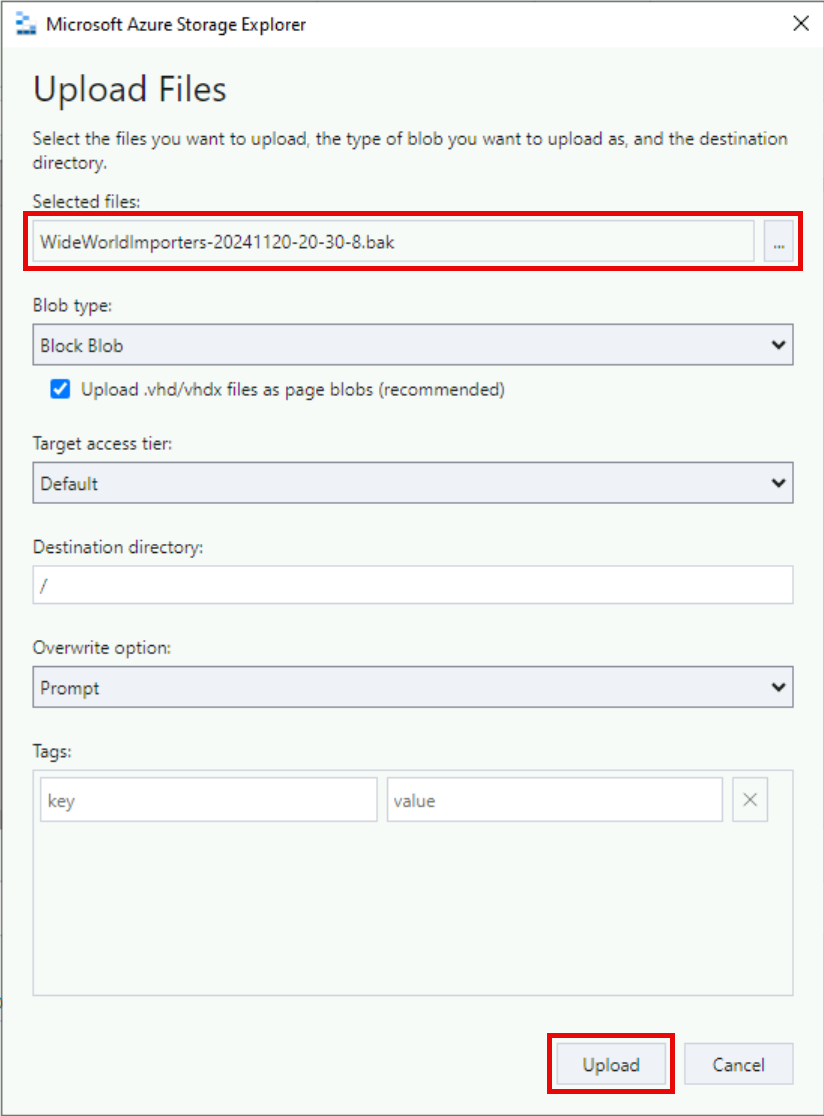Cancel the file upload
The height and width of the screenshot is (1116, 824).
coord(739,1065)
